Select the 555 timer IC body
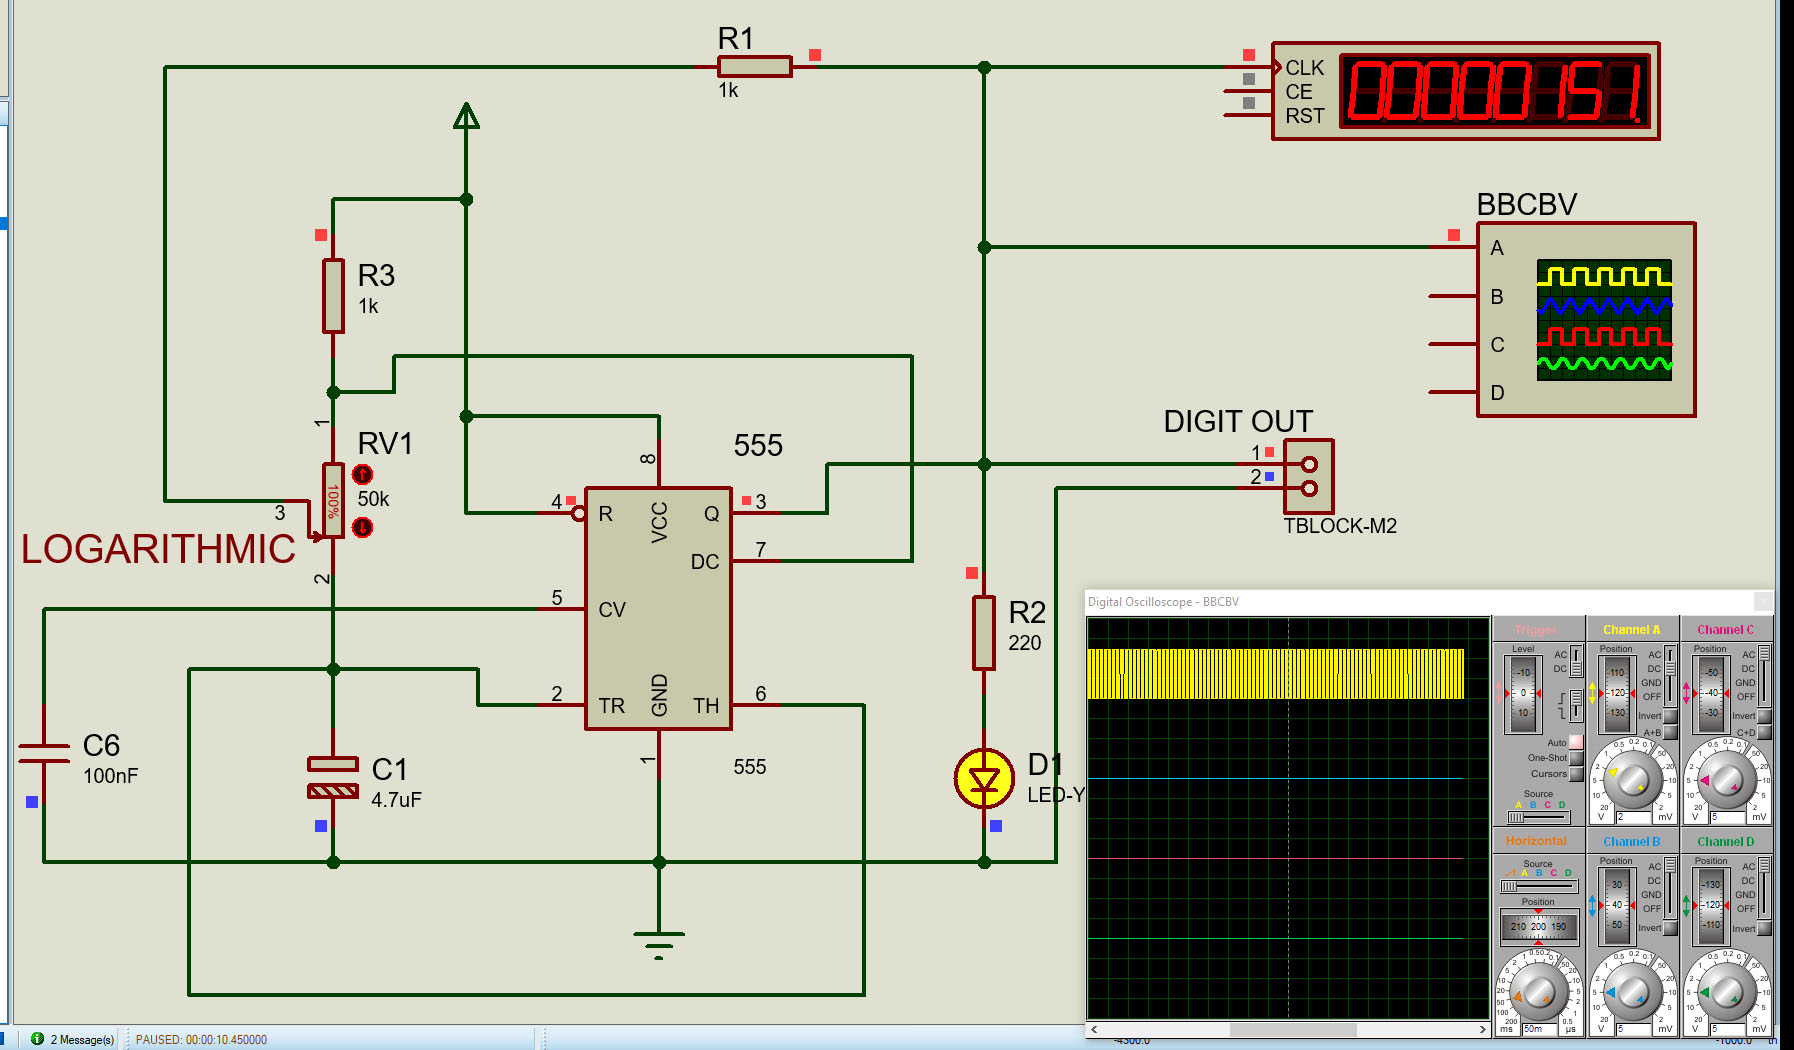This screenshot has width=1794, height=1050. (x=658, y=608)
